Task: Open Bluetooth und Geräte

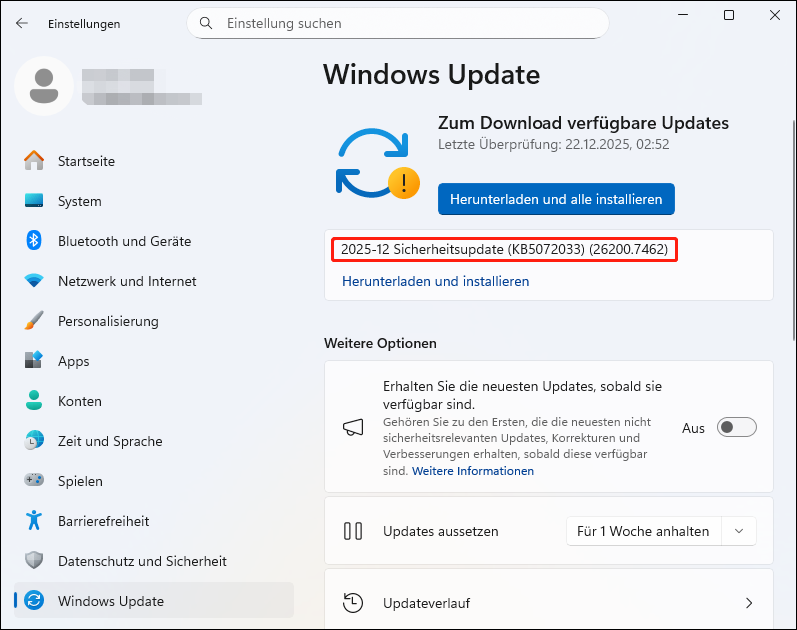Action: click(x=154, y=241)
